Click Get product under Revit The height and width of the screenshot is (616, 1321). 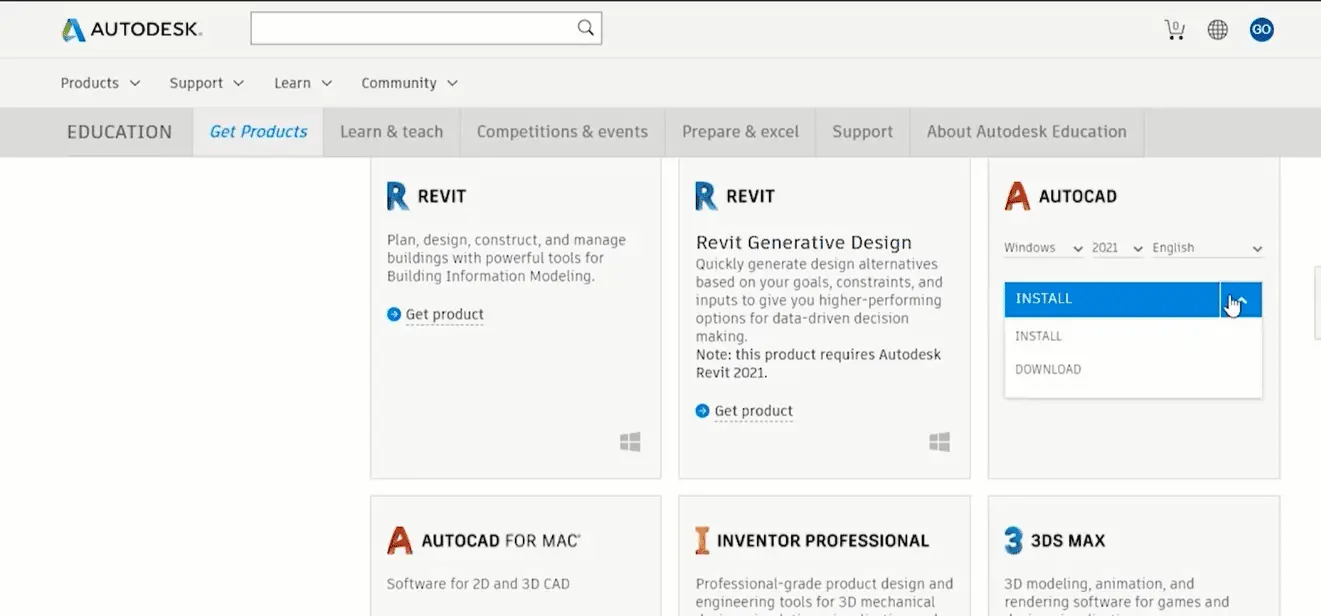[x=444, y=314]
